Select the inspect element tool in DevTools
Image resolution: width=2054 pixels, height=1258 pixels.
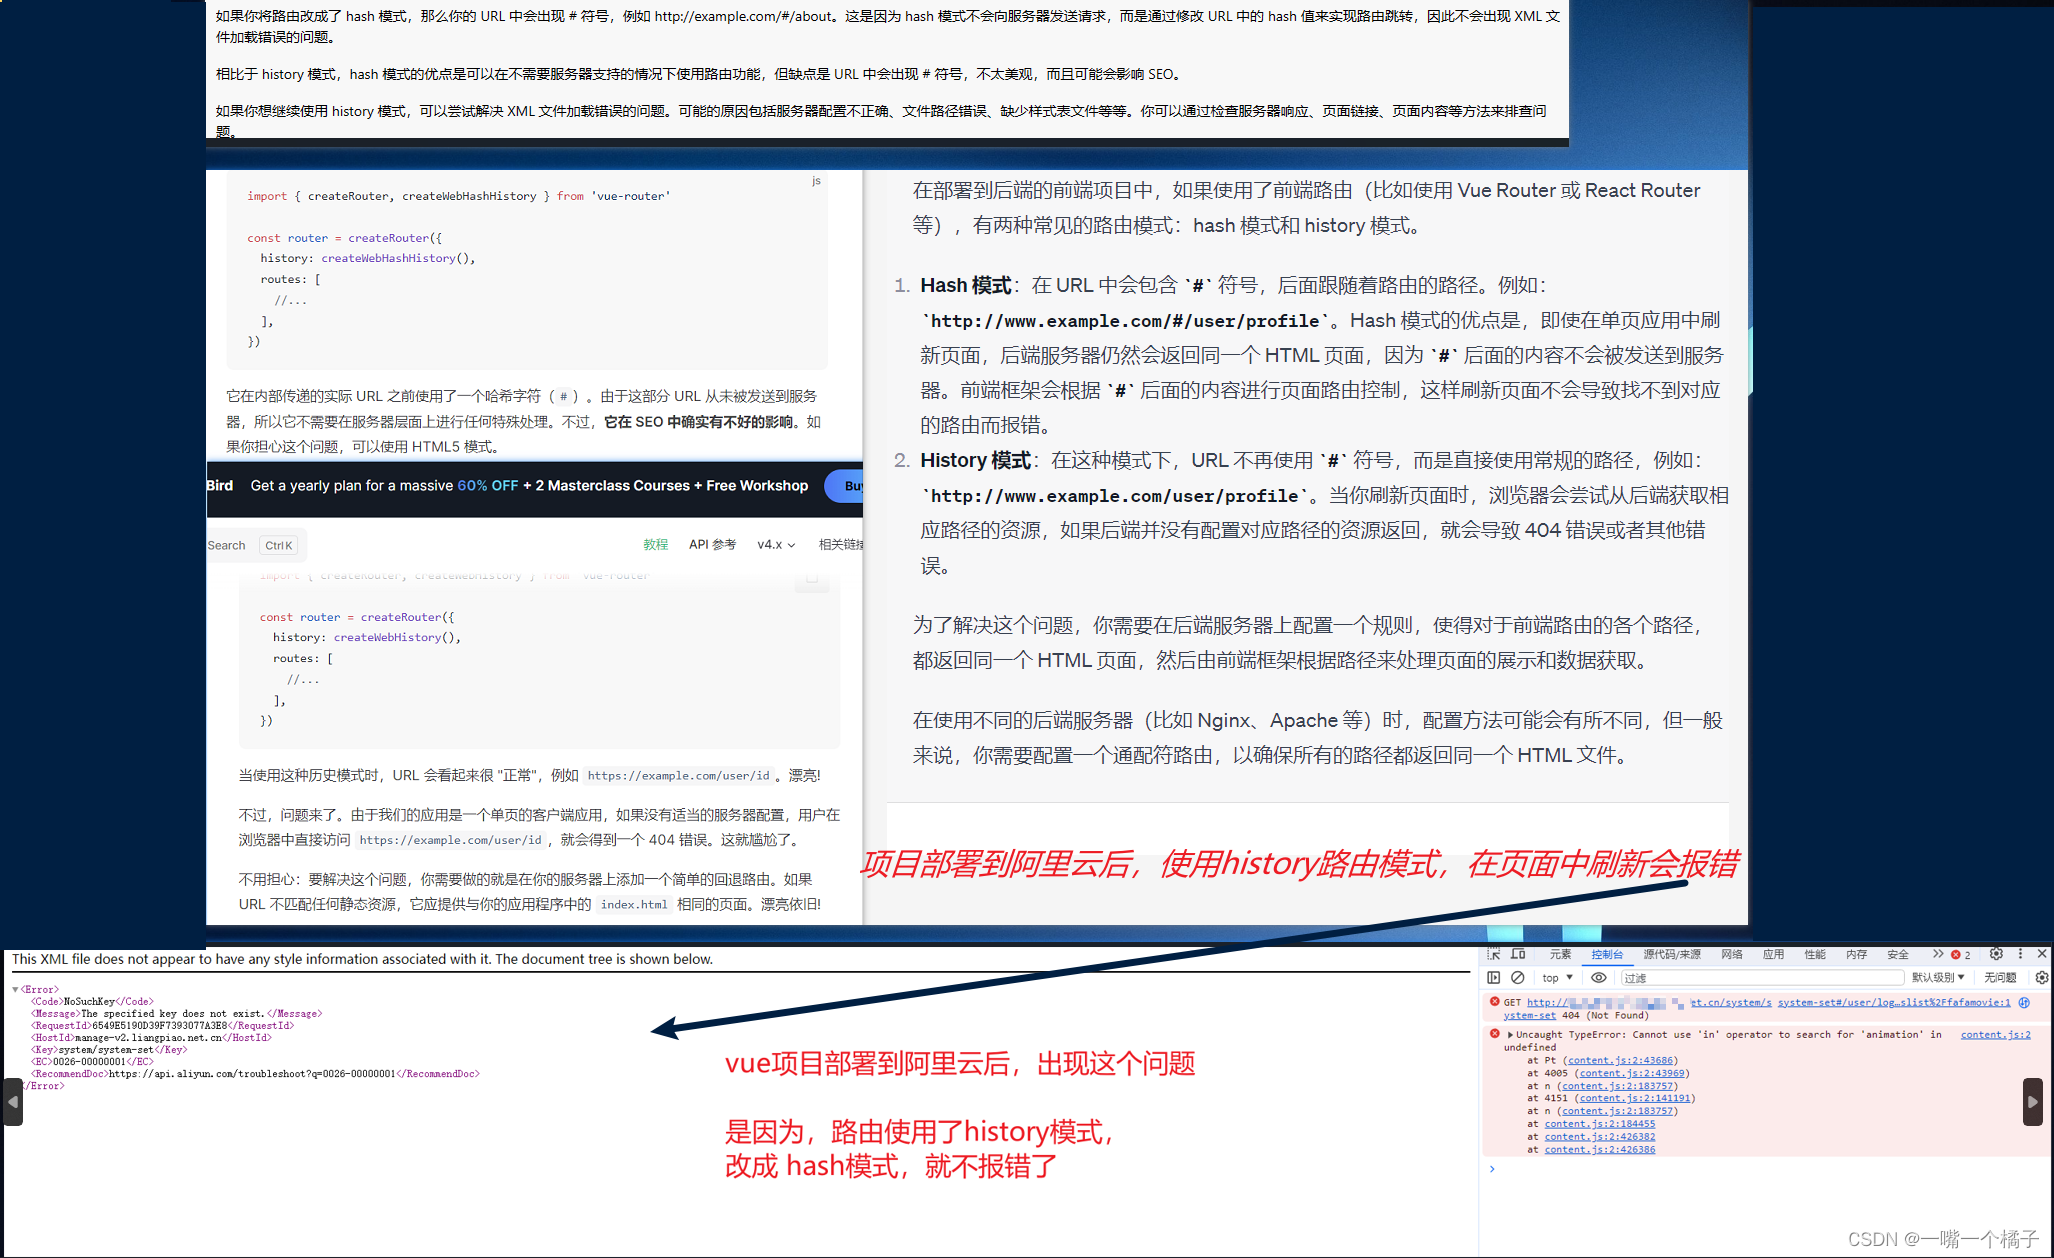1494,955
